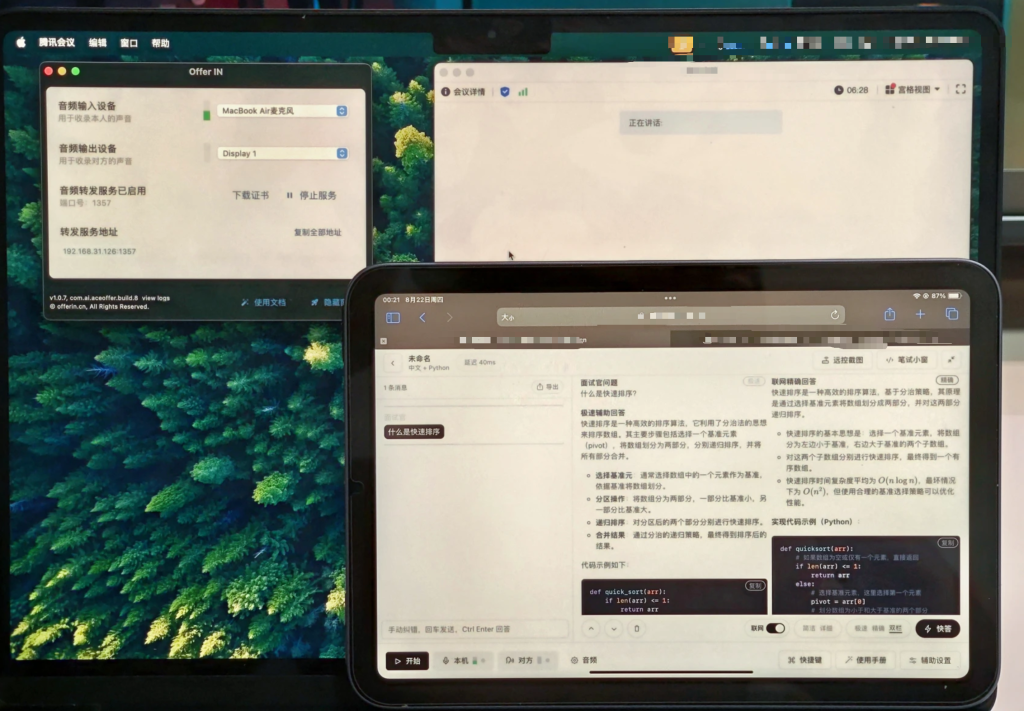This screenshot has width=1024, height=711.
Task: Expand the Display 1 audio output dropdown
Action: coord(283,153)
